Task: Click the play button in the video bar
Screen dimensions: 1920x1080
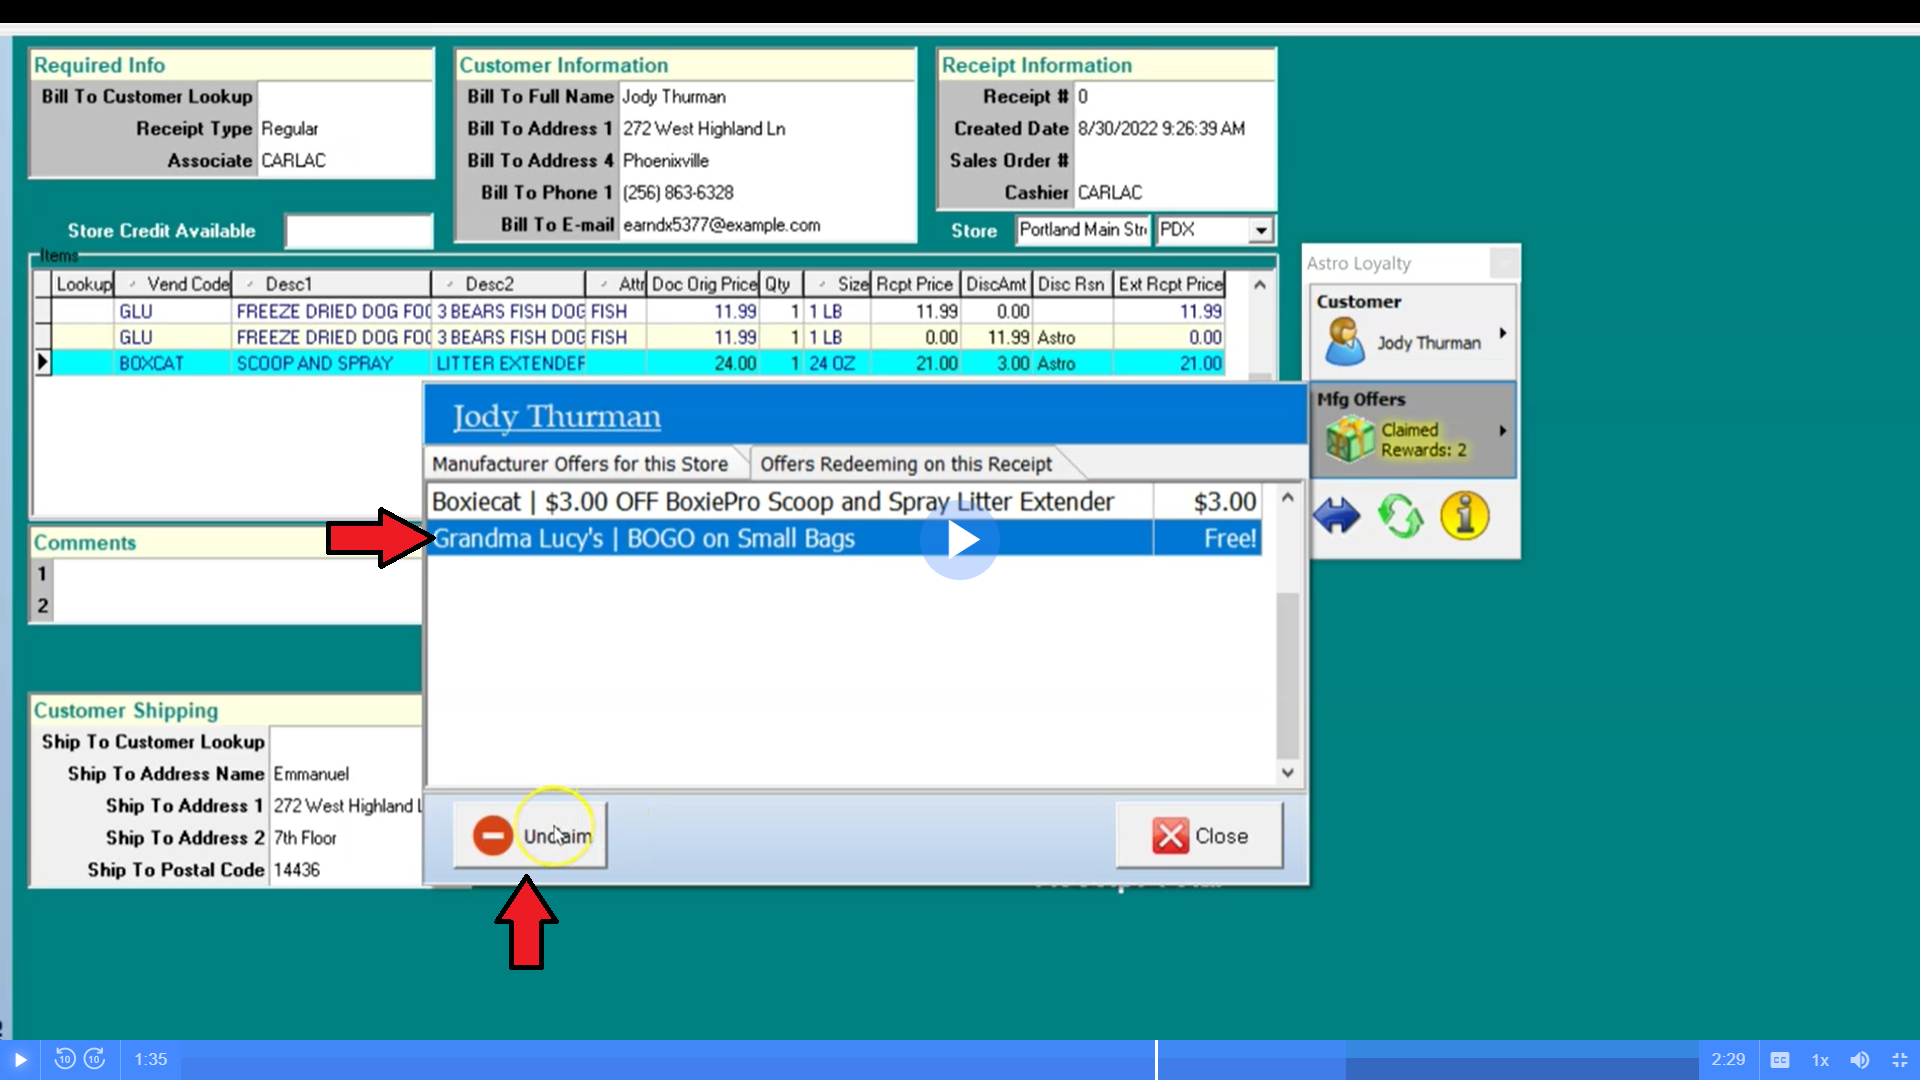Action: click(20, 1060)
